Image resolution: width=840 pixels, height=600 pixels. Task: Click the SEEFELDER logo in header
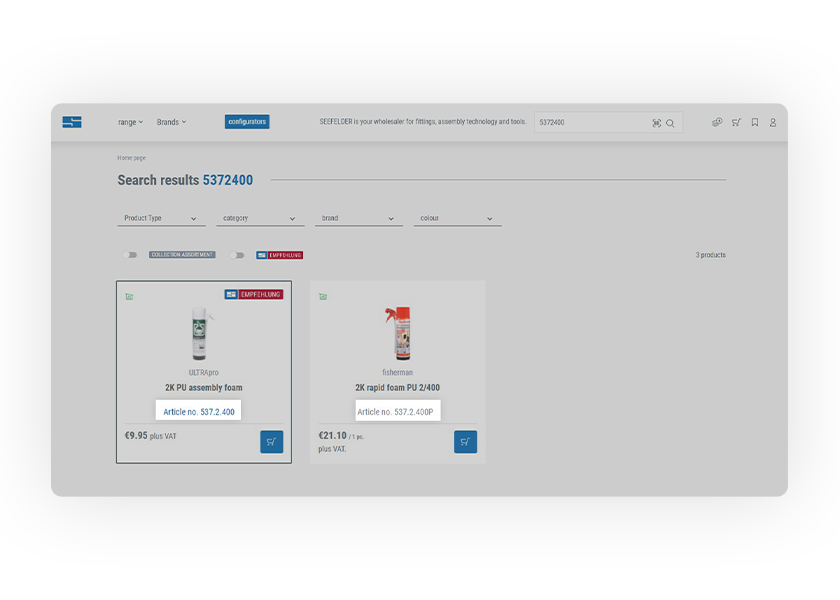pos(72,122)
